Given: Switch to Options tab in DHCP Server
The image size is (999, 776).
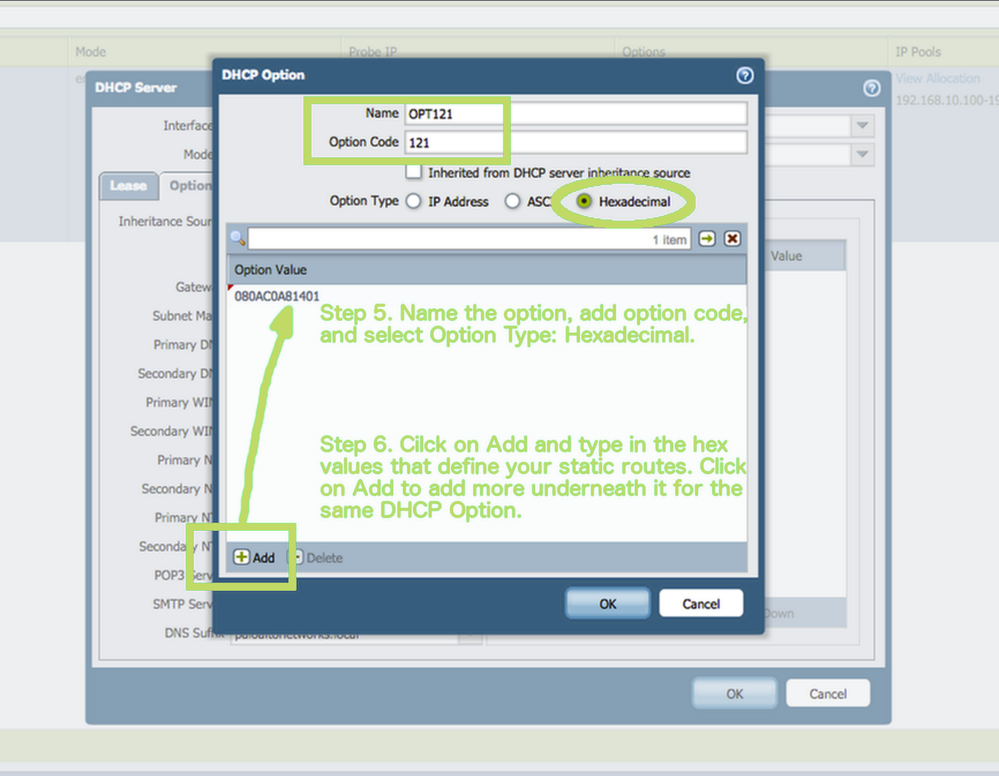Looking at the screenshot, I should (x=188, y=185).
